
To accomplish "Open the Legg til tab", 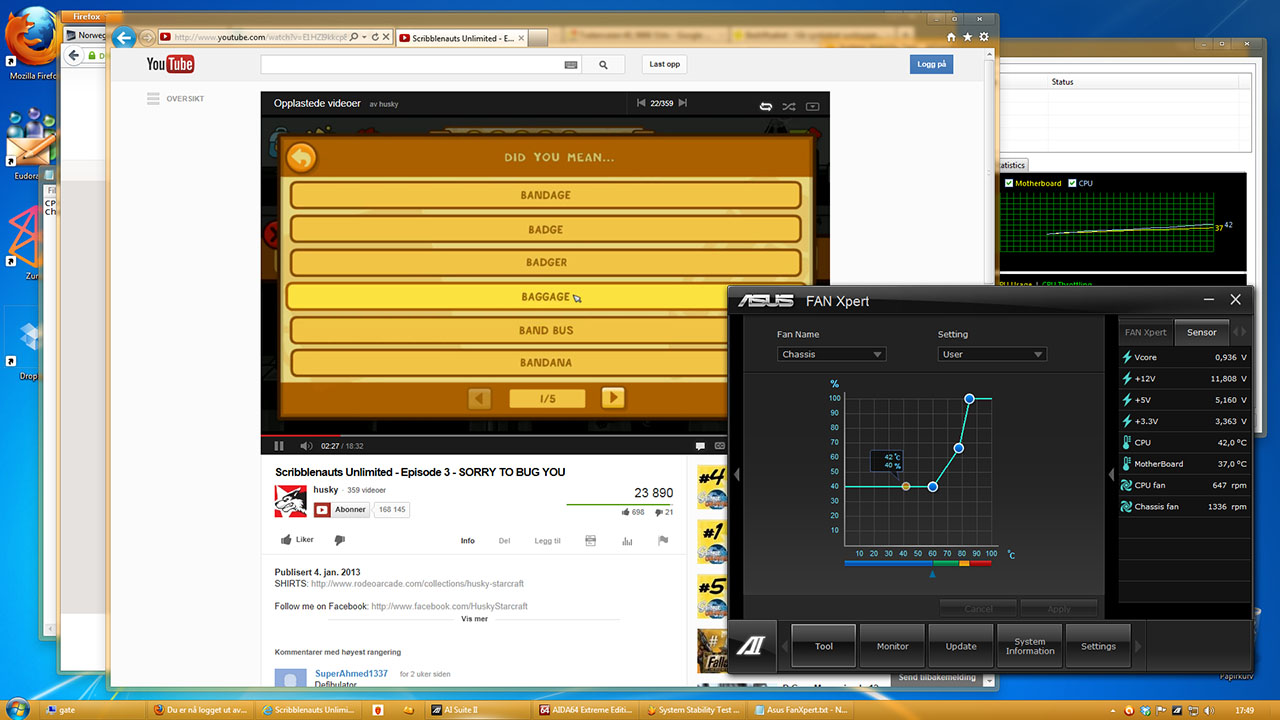I will 548,541.
